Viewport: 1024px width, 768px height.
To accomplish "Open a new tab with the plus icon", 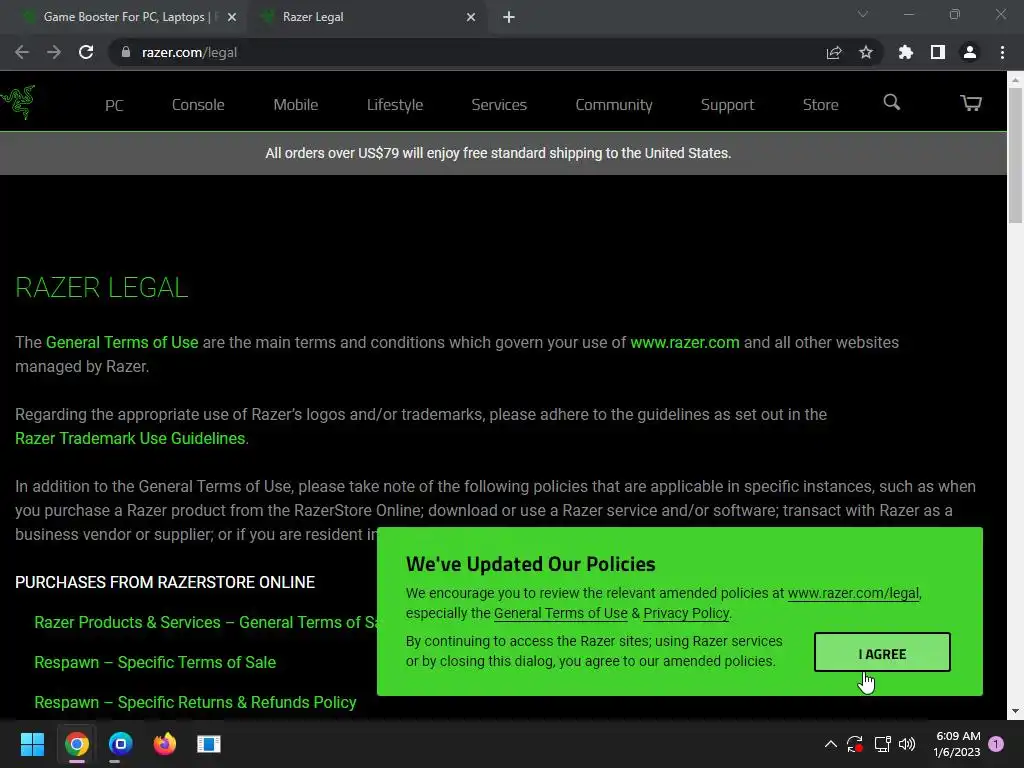I will point(509,17).
